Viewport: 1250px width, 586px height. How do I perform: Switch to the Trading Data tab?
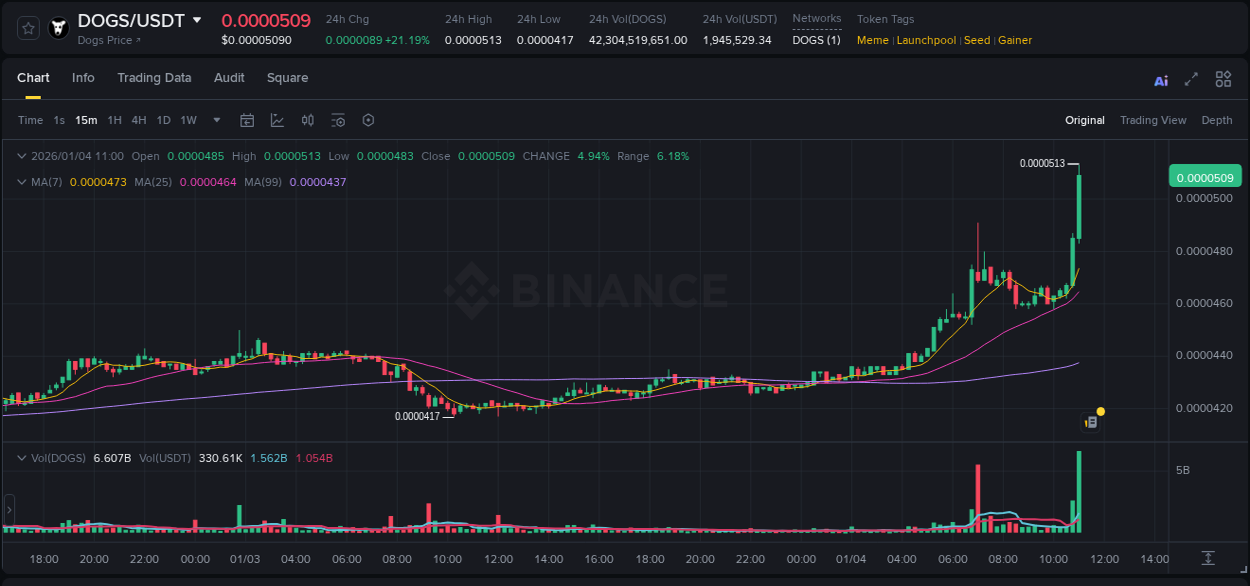[154, 78]
